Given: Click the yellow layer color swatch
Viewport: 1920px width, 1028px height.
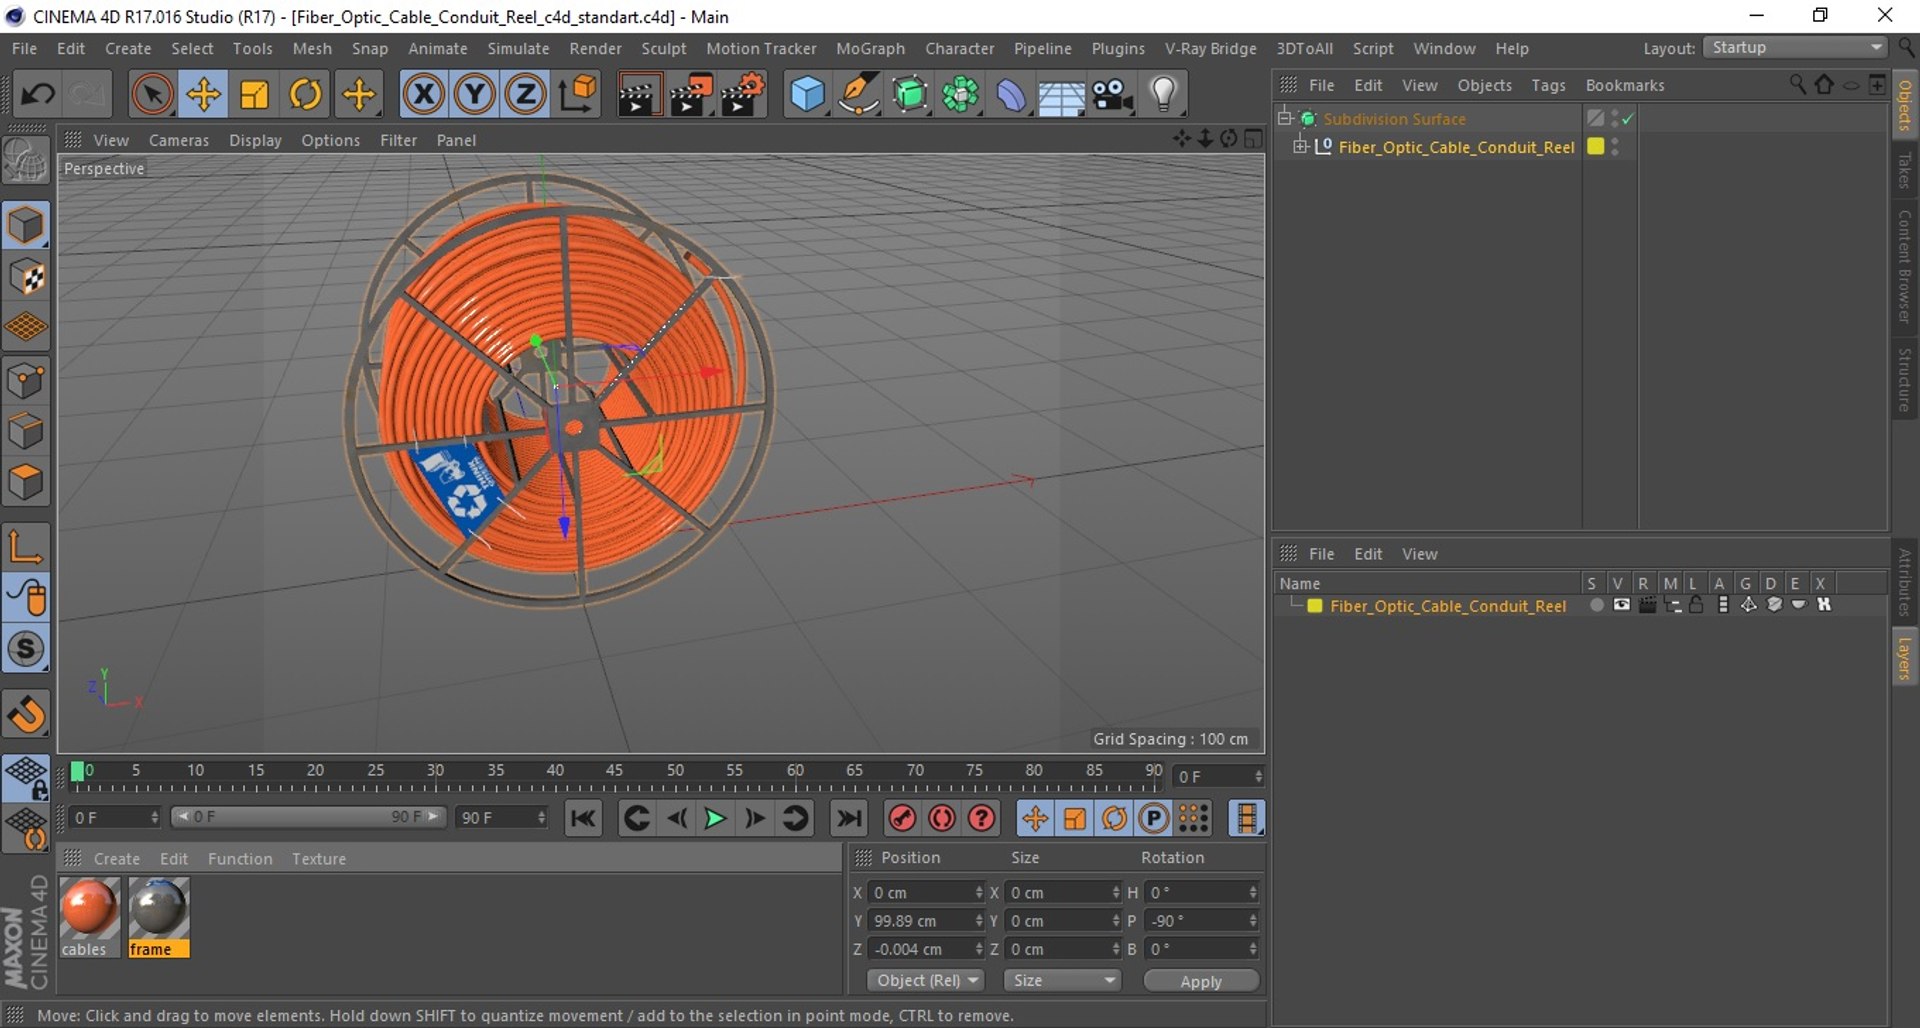Looking at the screenshot, I should tap(1315, 606).
